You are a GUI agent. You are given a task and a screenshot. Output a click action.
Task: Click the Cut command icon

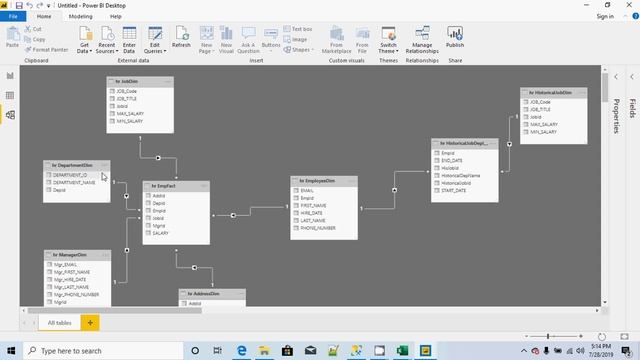(28, 29)
